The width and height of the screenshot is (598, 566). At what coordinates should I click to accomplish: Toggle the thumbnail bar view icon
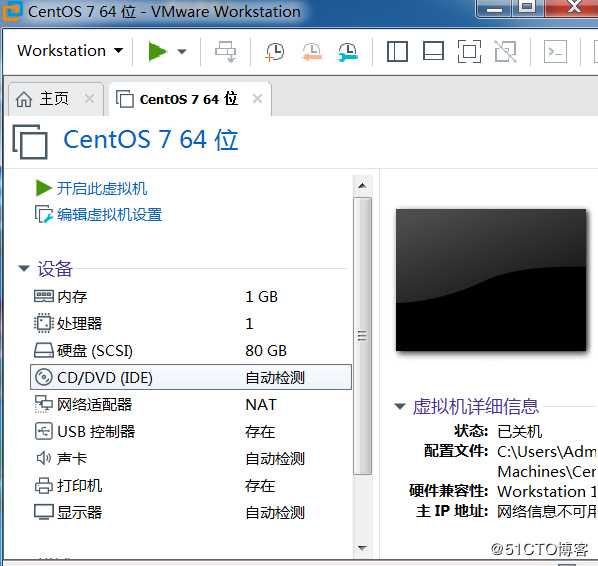433,51
